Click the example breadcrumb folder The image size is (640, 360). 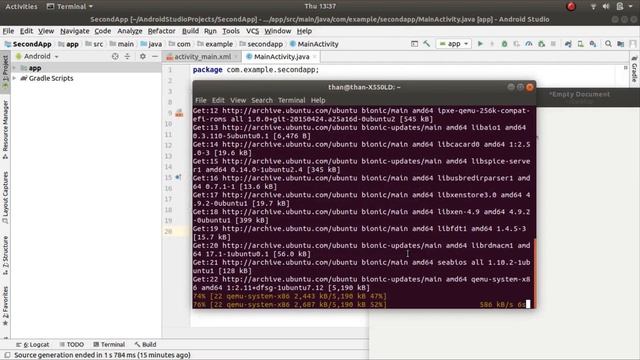pyautogui.click(x=215, y=44)
